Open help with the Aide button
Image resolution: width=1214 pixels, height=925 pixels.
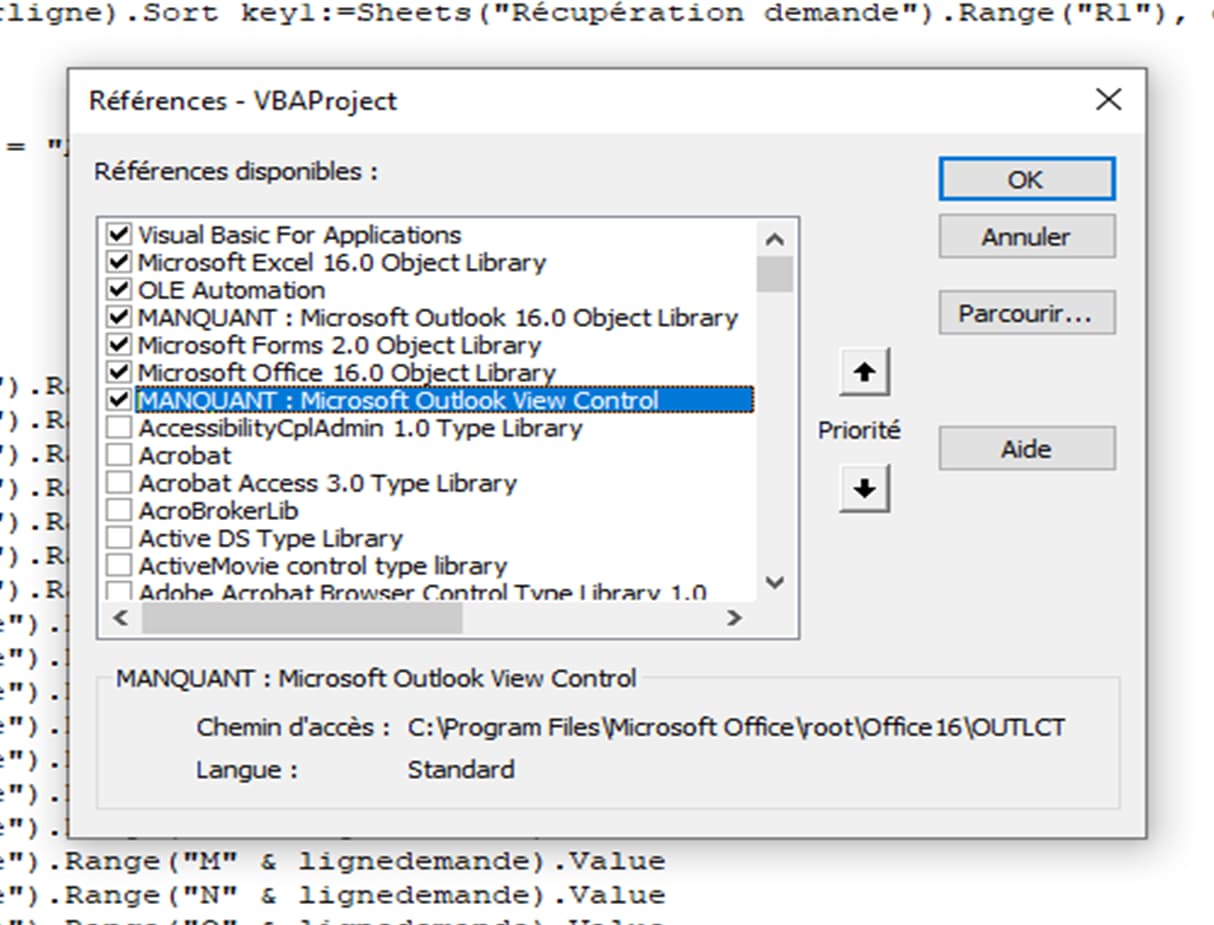1026,449
